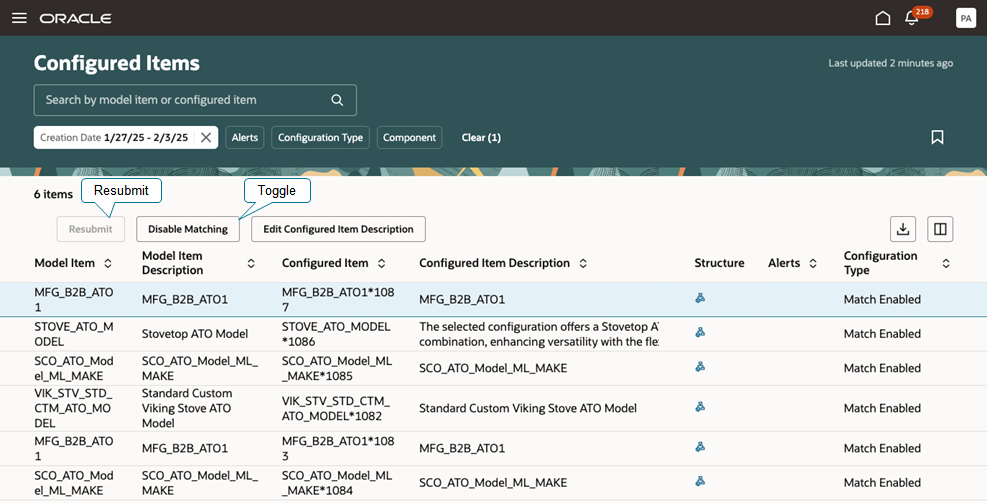Open the manage columns icon
The image size is (987, 503).
pyautogui.click(x=940, y=229)
